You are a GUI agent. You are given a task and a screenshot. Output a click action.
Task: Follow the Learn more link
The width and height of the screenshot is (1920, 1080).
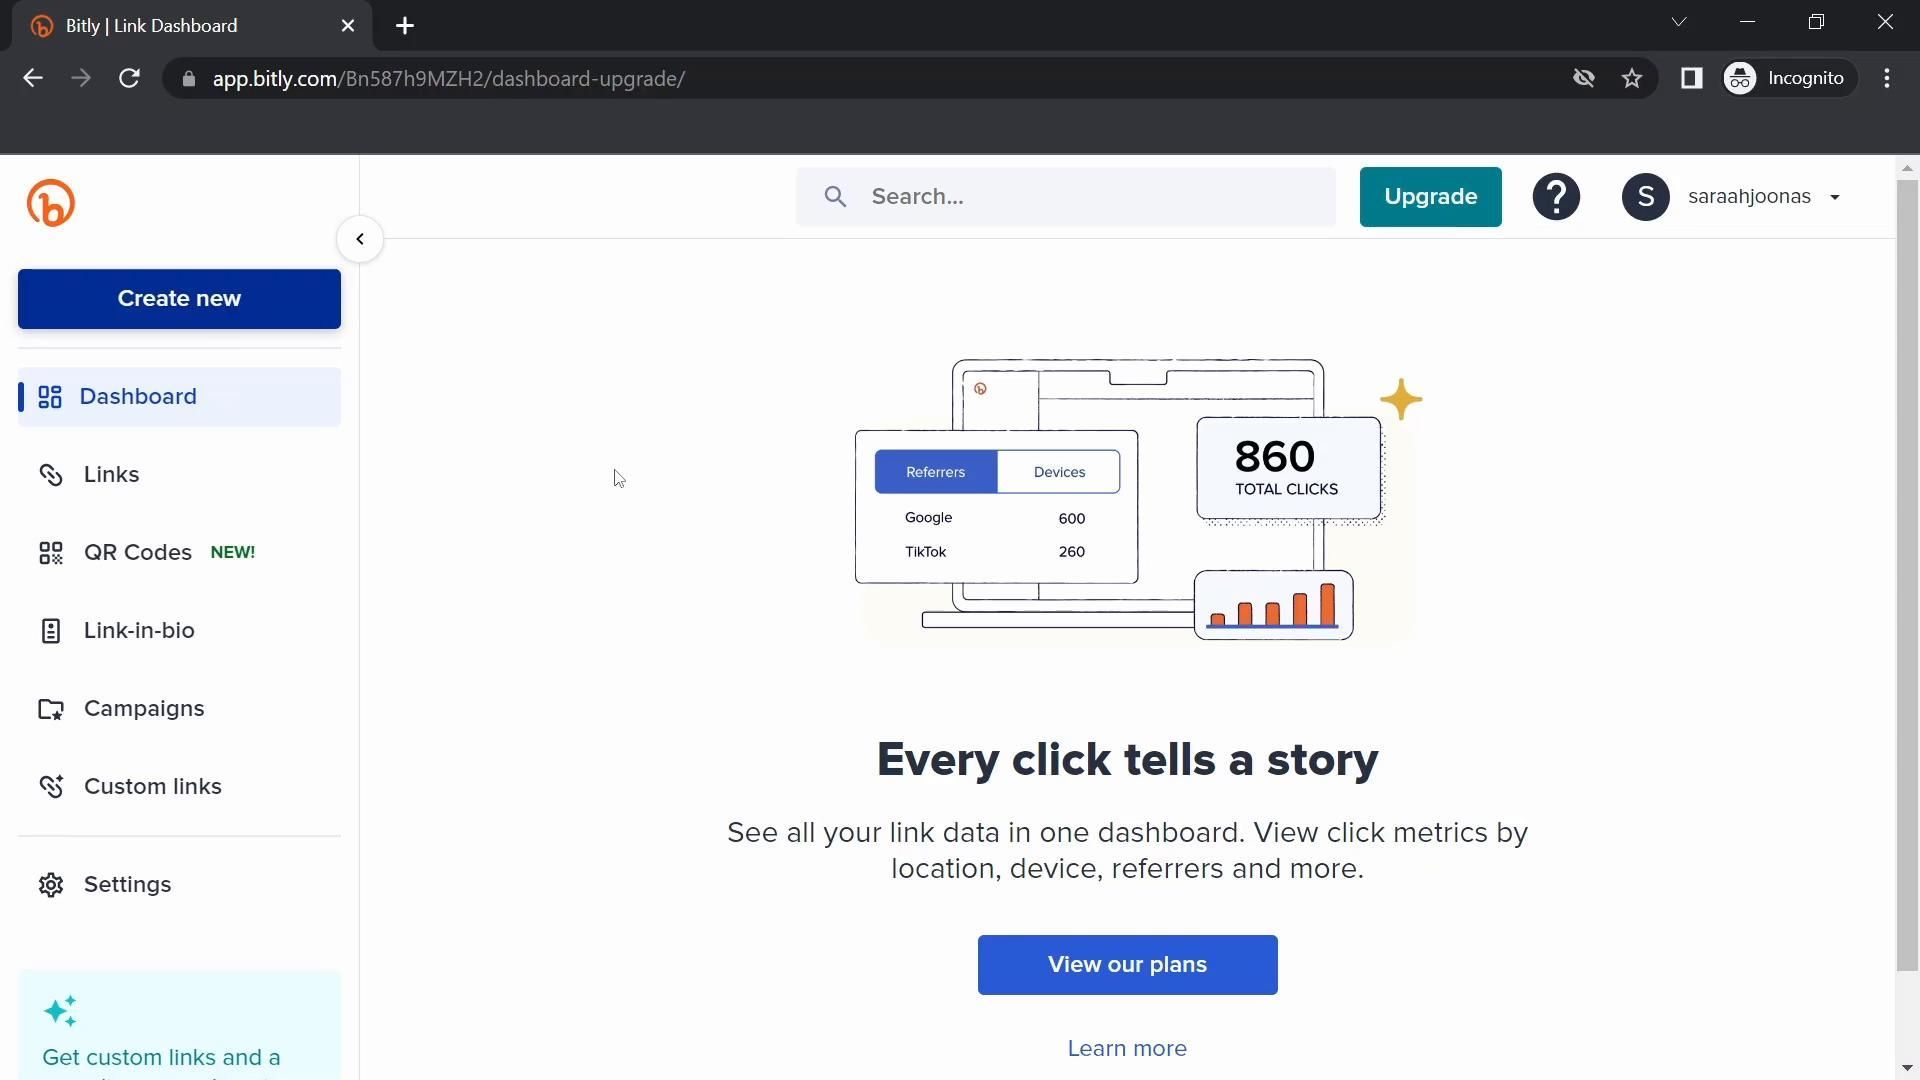(1127, 1049)
